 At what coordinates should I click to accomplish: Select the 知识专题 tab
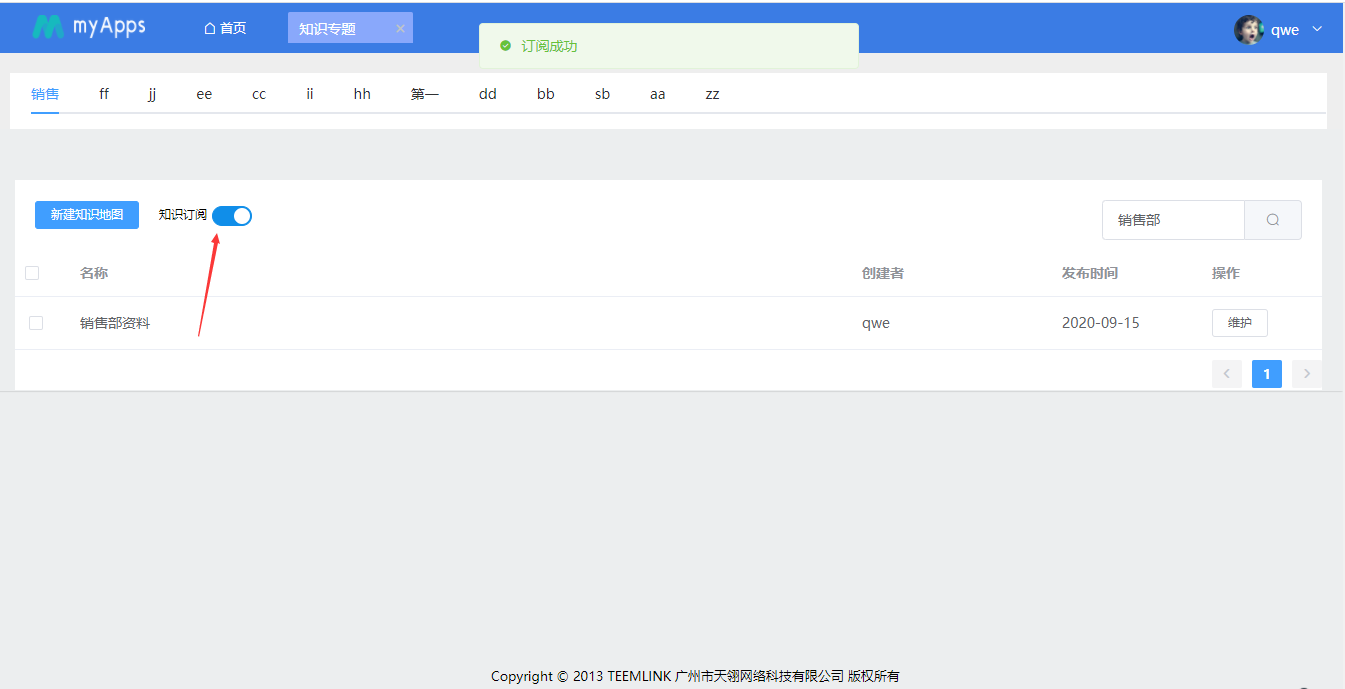pyautogui.click(x=328, y=29)
